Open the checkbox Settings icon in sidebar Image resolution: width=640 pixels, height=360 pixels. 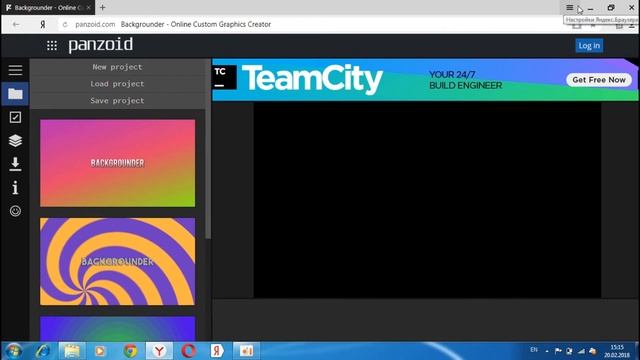tap(15, 118)
